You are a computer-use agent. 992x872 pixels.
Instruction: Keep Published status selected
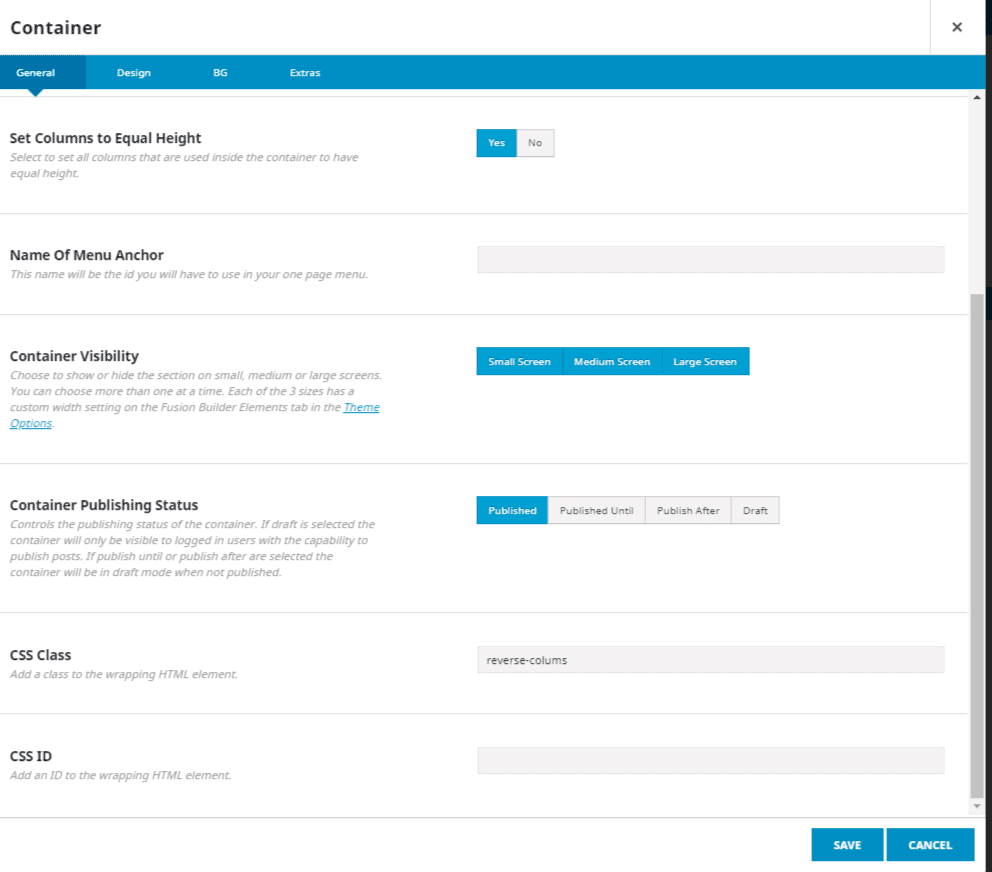(x=511, y=510)
